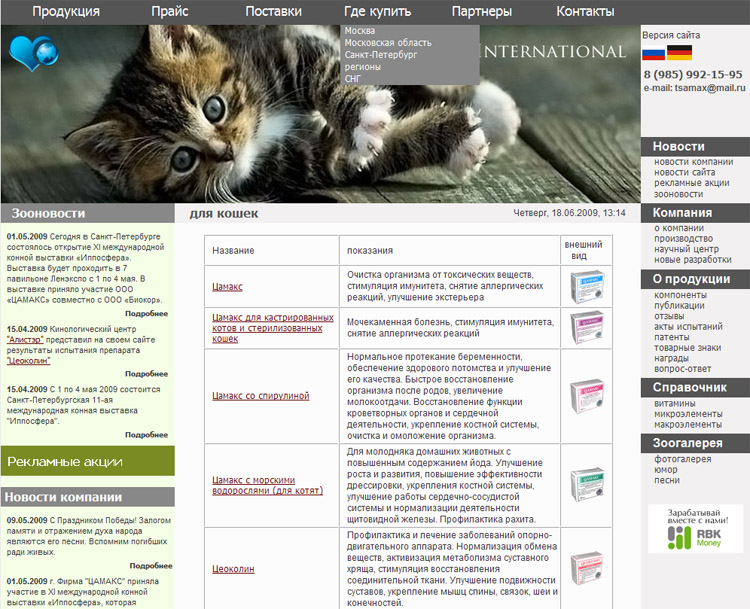Follow the "Цеоколин" link in Зооновости
750x609 pixels.
click(x=28, y=361)
